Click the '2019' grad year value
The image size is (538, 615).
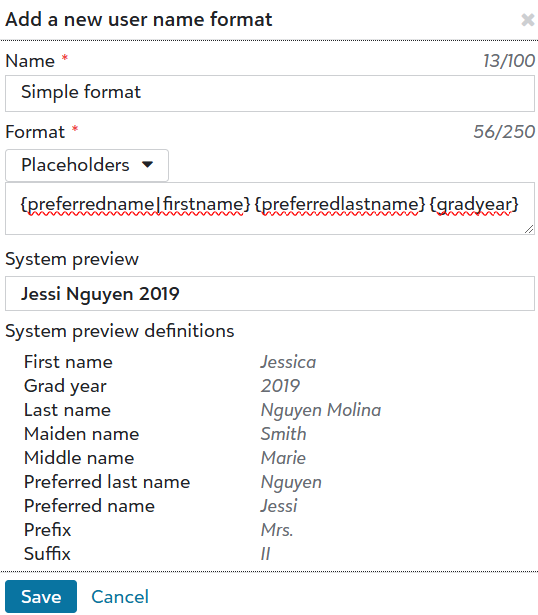[x=280, y=386]
